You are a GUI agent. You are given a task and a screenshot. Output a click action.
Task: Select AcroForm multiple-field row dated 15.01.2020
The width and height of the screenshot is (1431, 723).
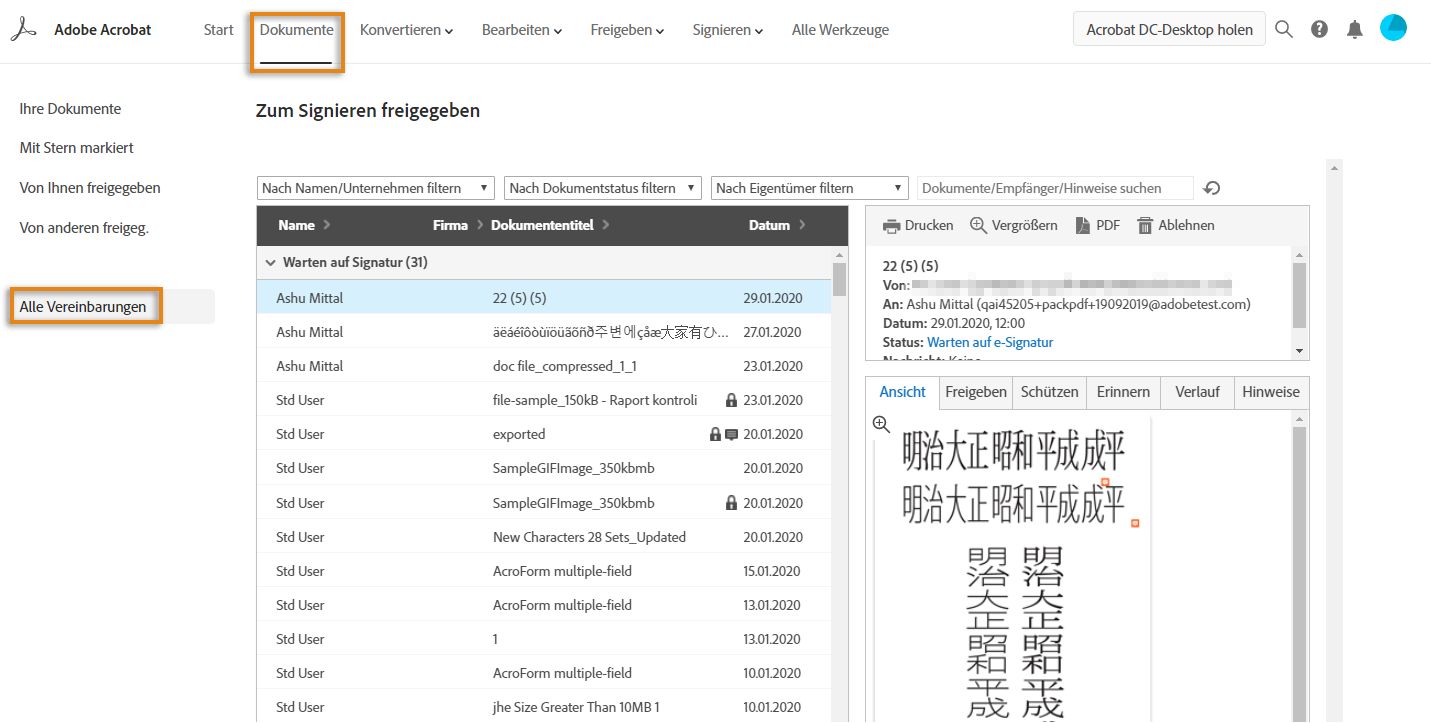544,571
